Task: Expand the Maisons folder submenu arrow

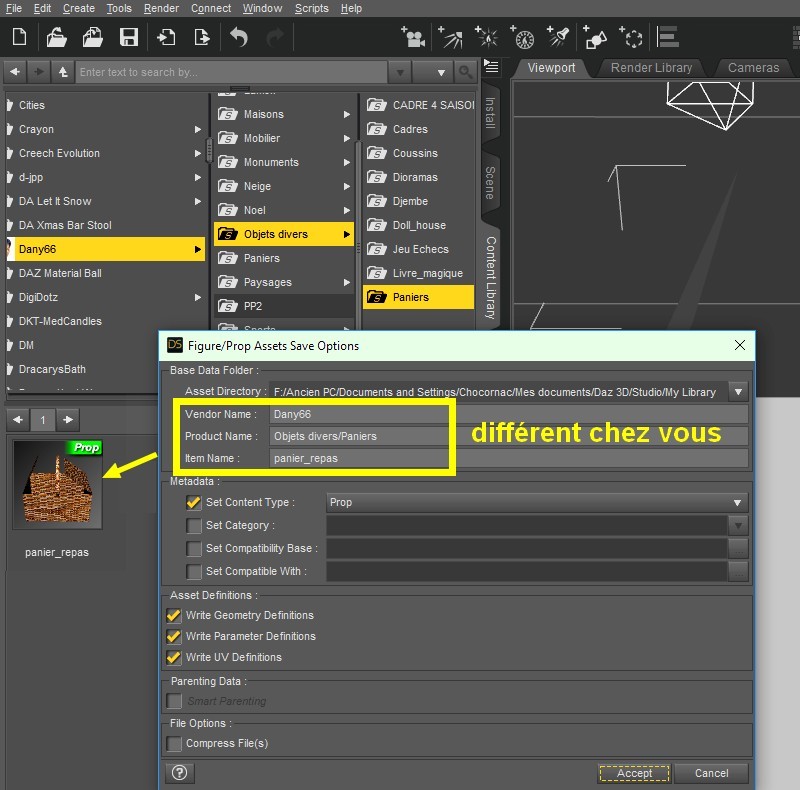Action: point(347,114)
